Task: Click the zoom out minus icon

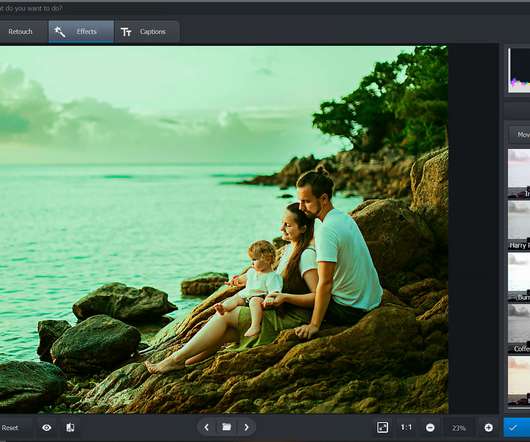Action: pyautogui.click(x=430, y=428)
